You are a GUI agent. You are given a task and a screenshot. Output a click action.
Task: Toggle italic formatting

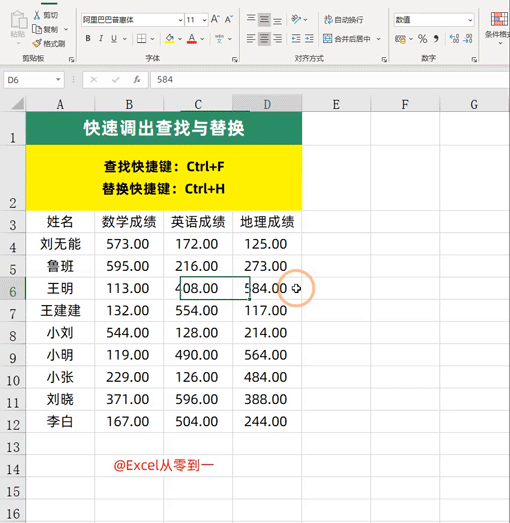101,39
